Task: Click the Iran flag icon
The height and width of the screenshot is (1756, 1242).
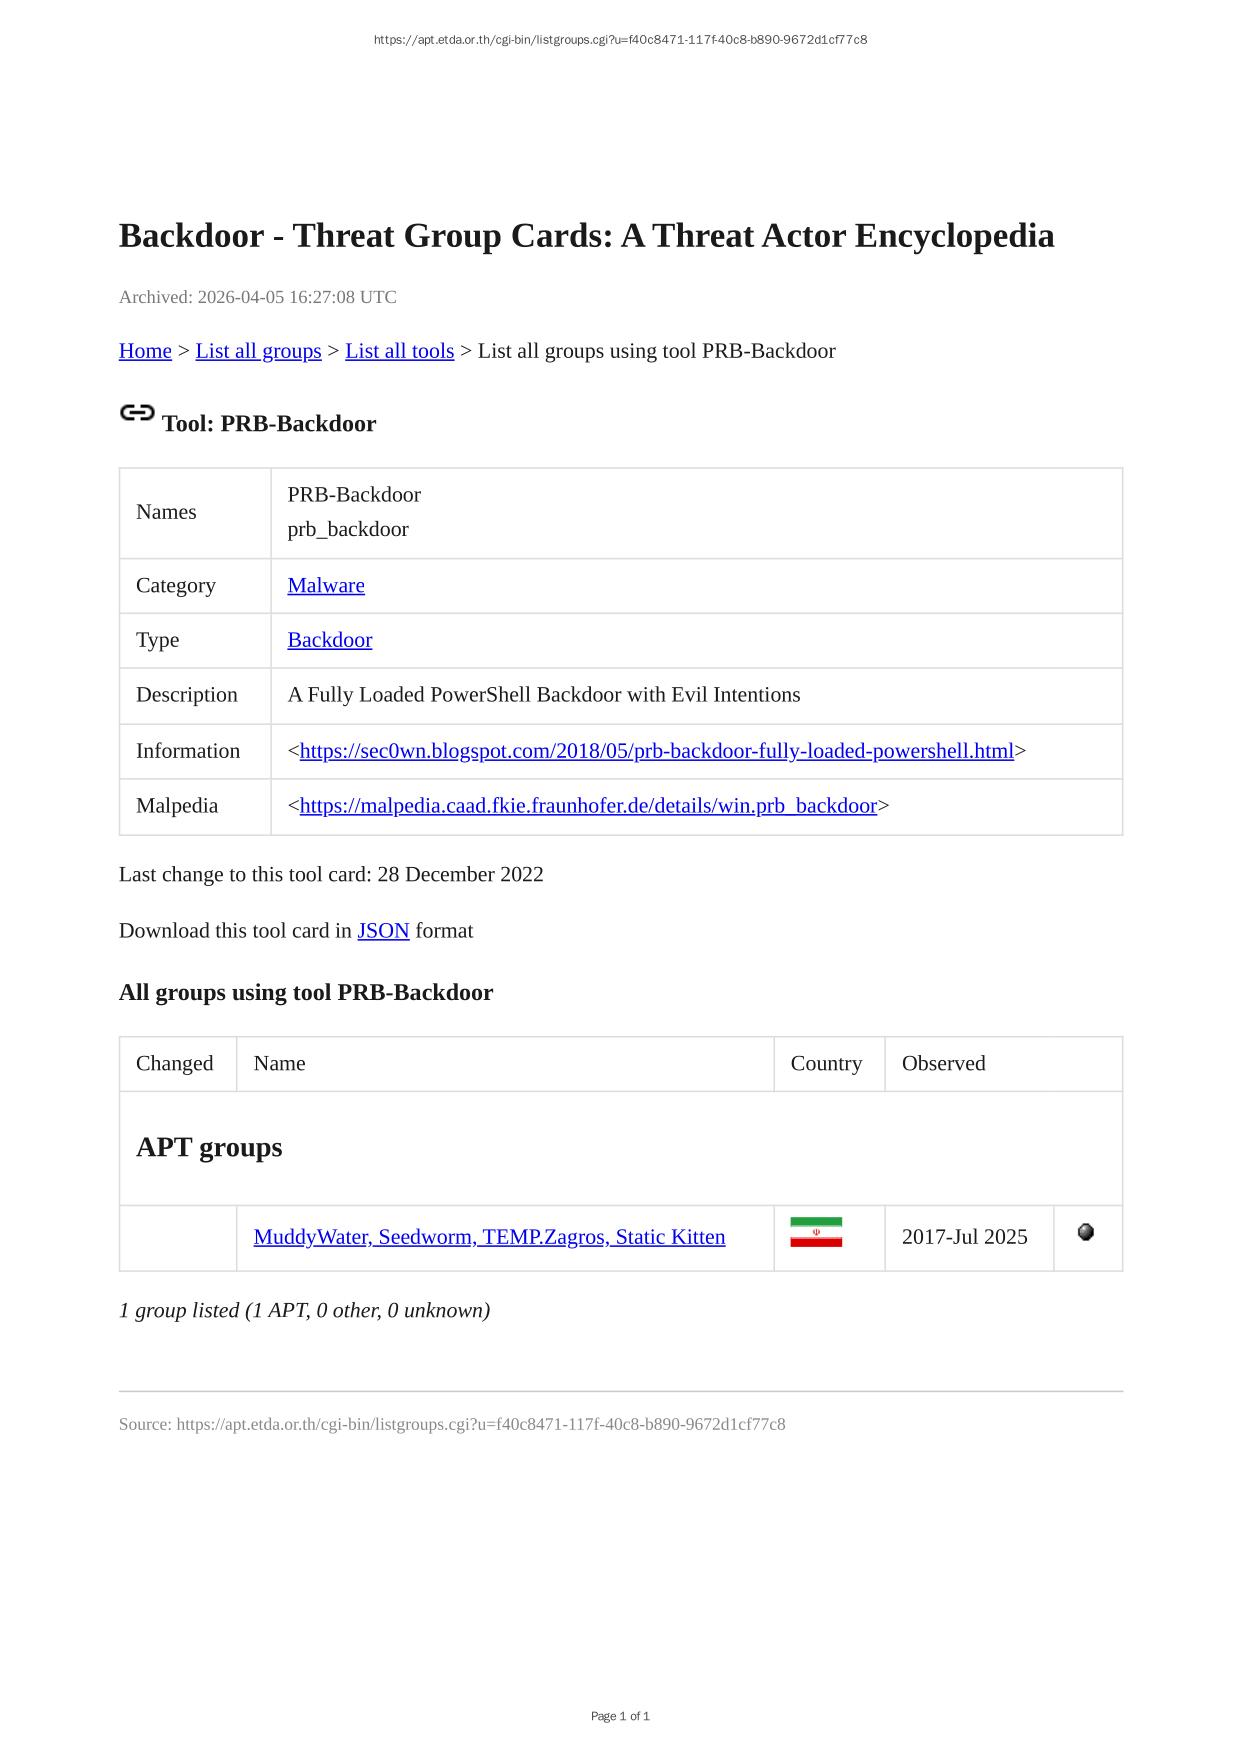Action: [x=816, y=1232]
